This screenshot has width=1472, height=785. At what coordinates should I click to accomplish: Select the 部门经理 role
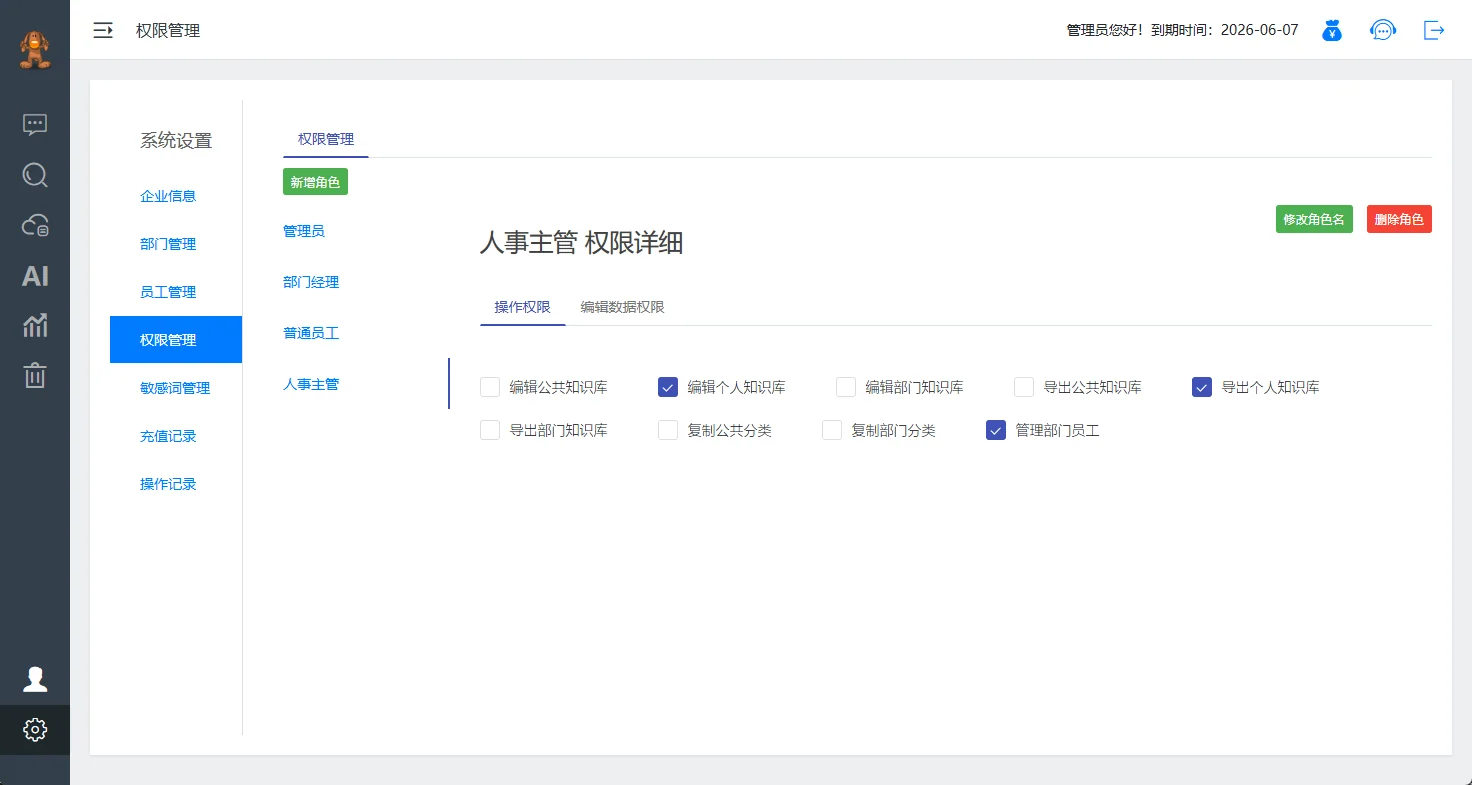point(311,282)
